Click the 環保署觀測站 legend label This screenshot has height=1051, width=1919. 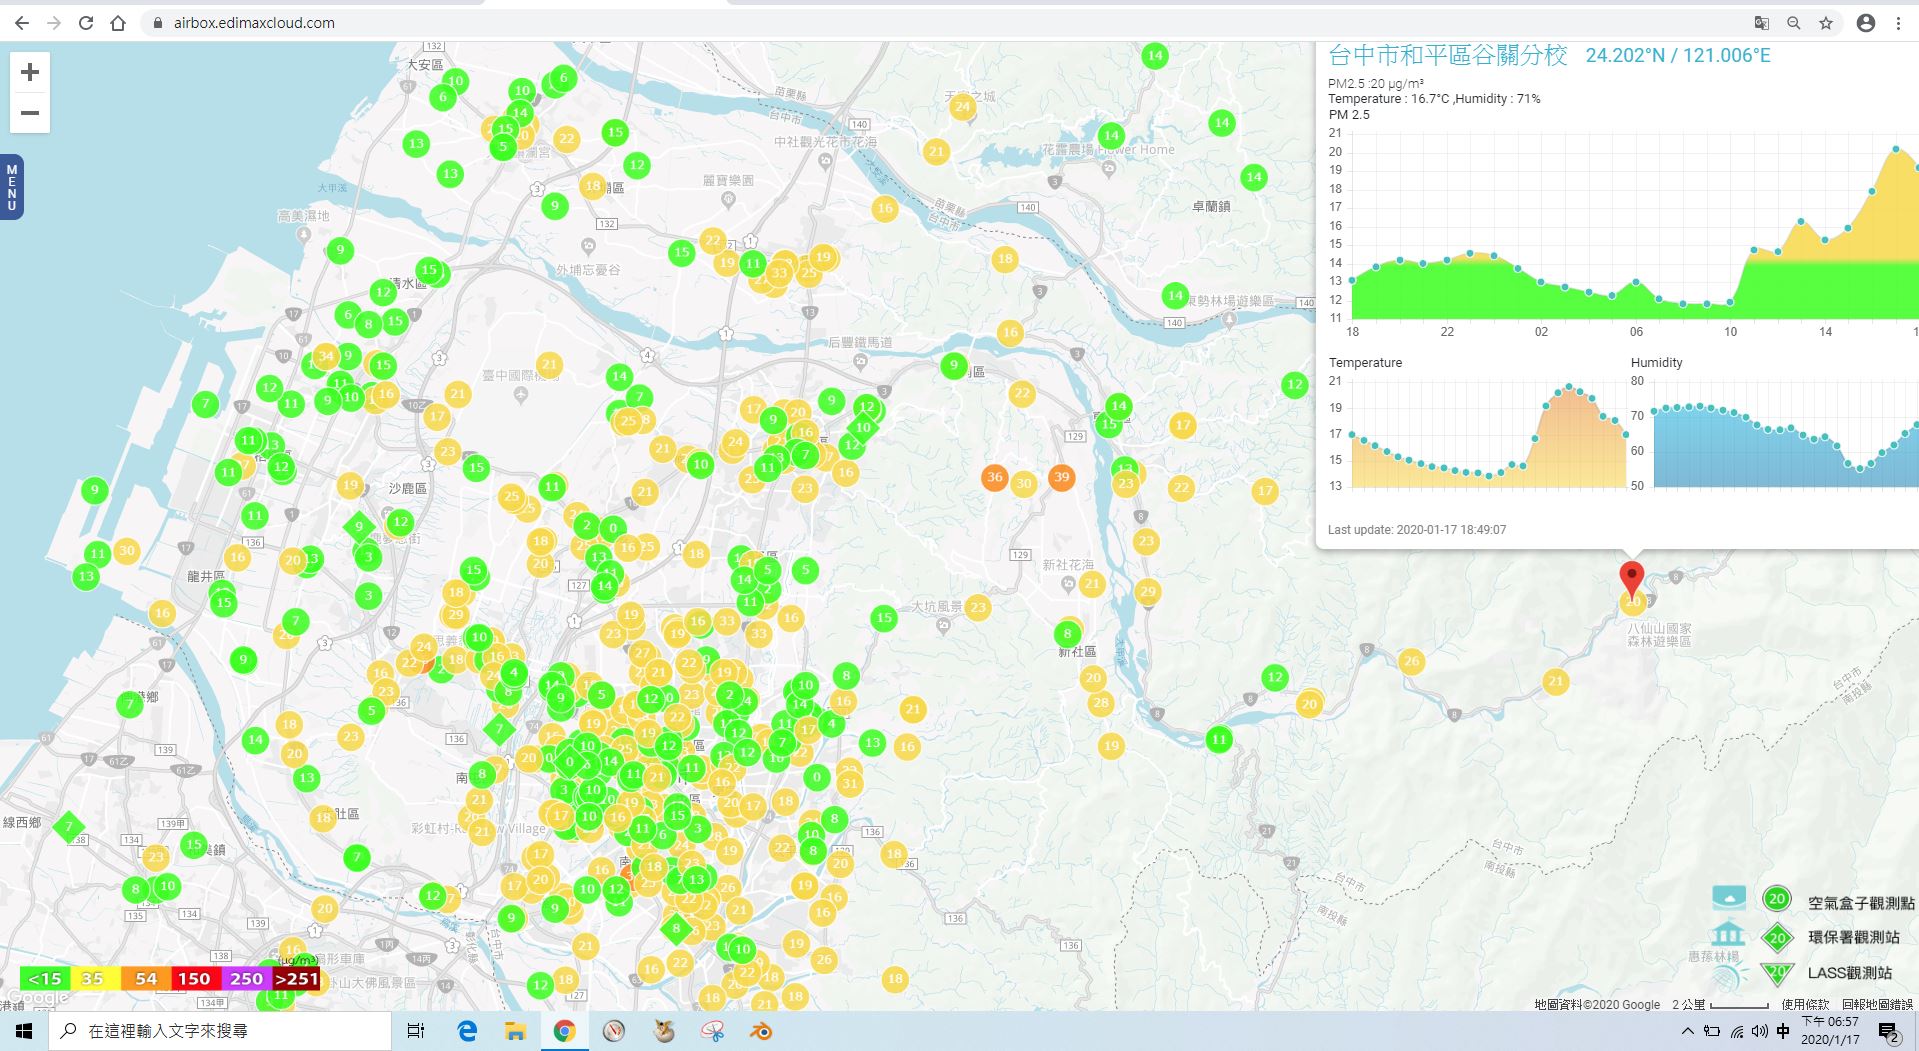(1854, 937)
